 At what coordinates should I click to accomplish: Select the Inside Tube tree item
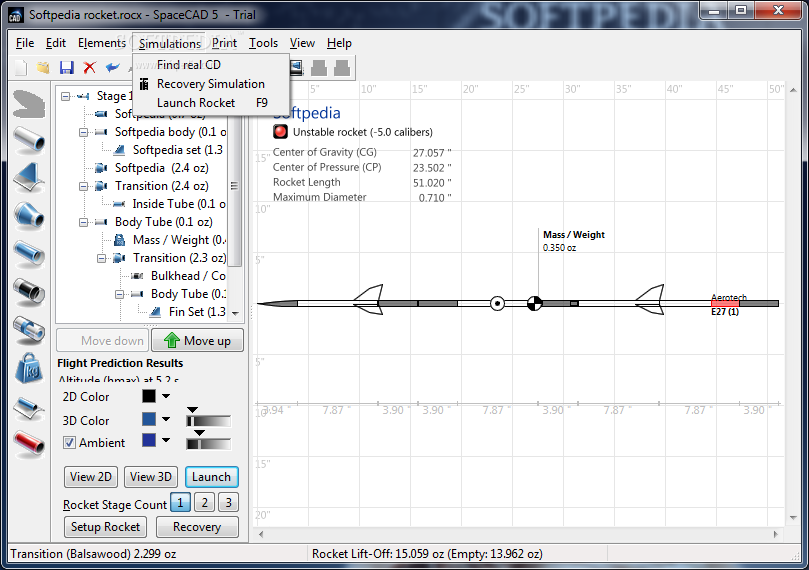[179, 204]
